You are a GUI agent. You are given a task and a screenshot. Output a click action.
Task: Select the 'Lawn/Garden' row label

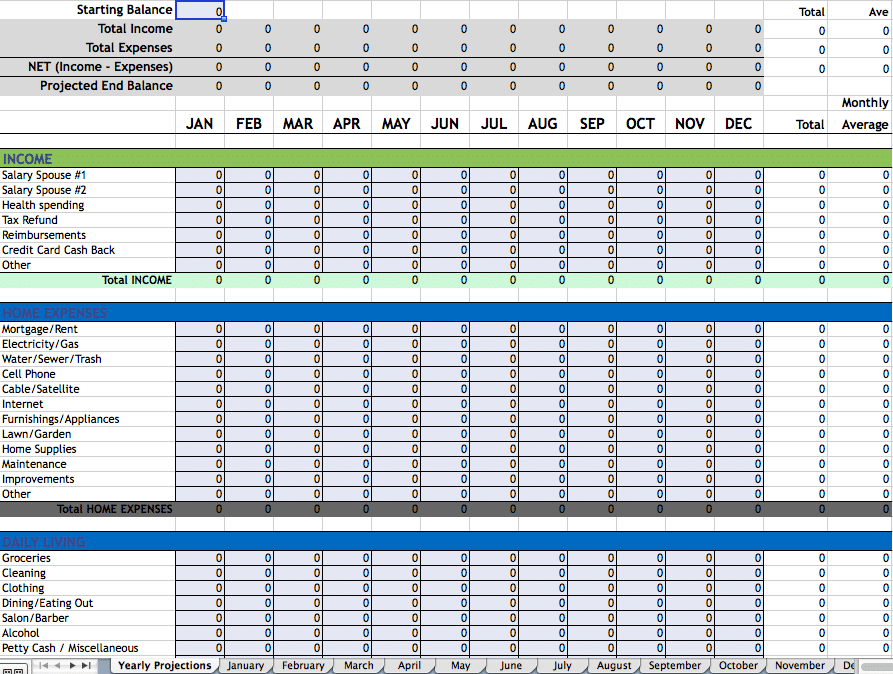click(88, 434)
